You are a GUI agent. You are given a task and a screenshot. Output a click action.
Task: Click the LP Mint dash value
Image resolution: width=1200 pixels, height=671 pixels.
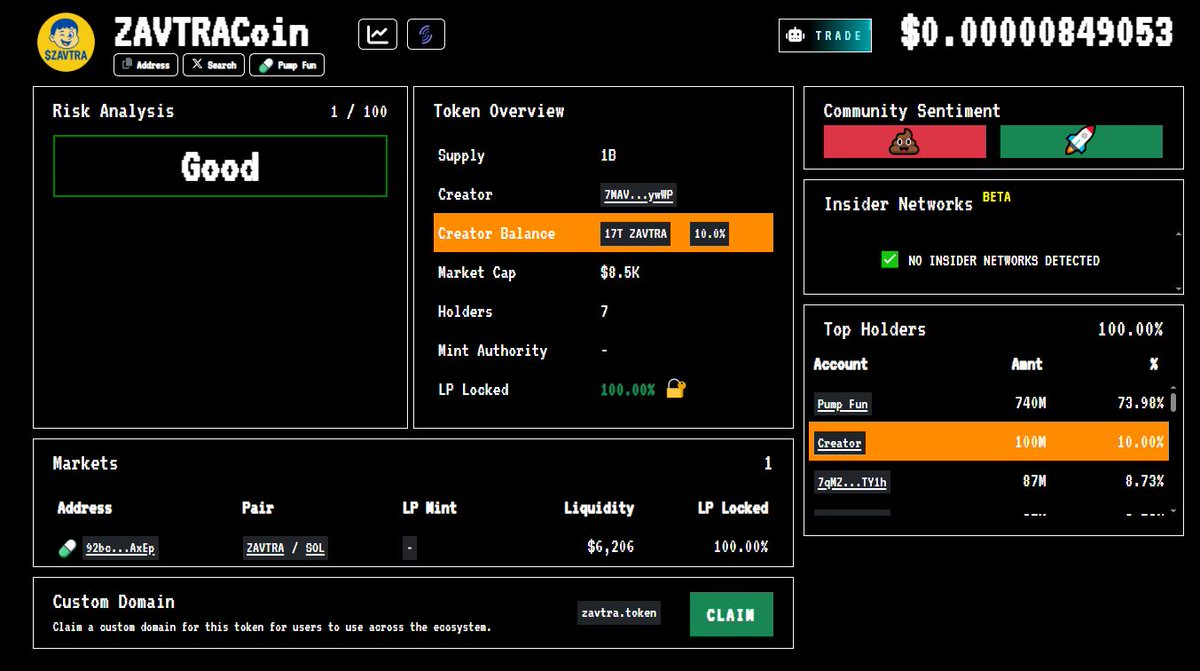tap(410, 548)
